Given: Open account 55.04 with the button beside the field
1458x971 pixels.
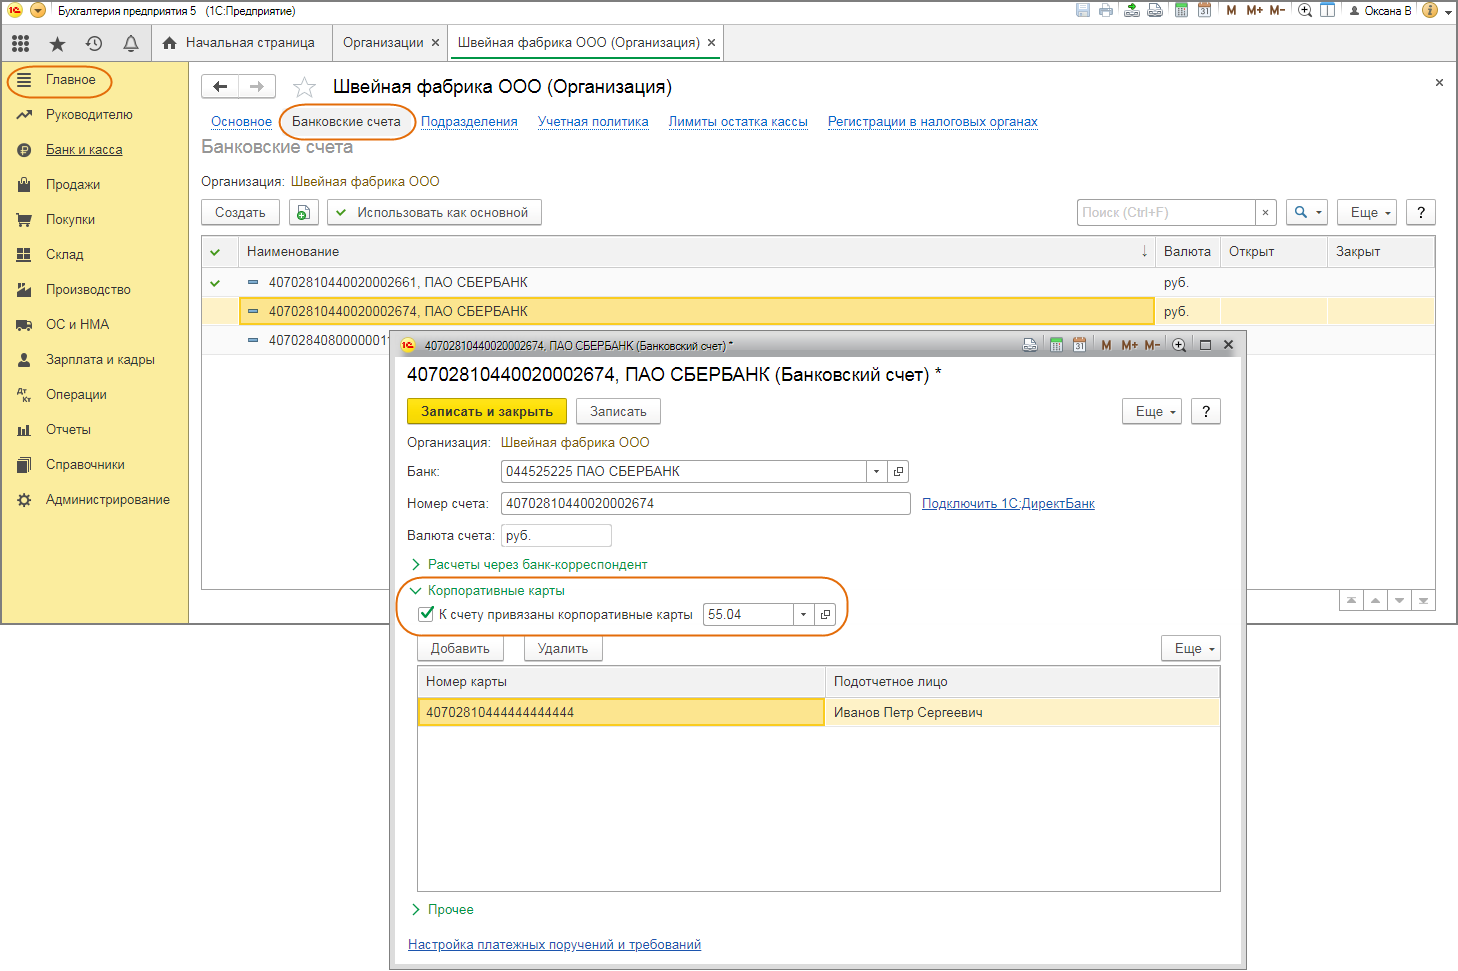Looking at the screenshot, I should point(825,615).
